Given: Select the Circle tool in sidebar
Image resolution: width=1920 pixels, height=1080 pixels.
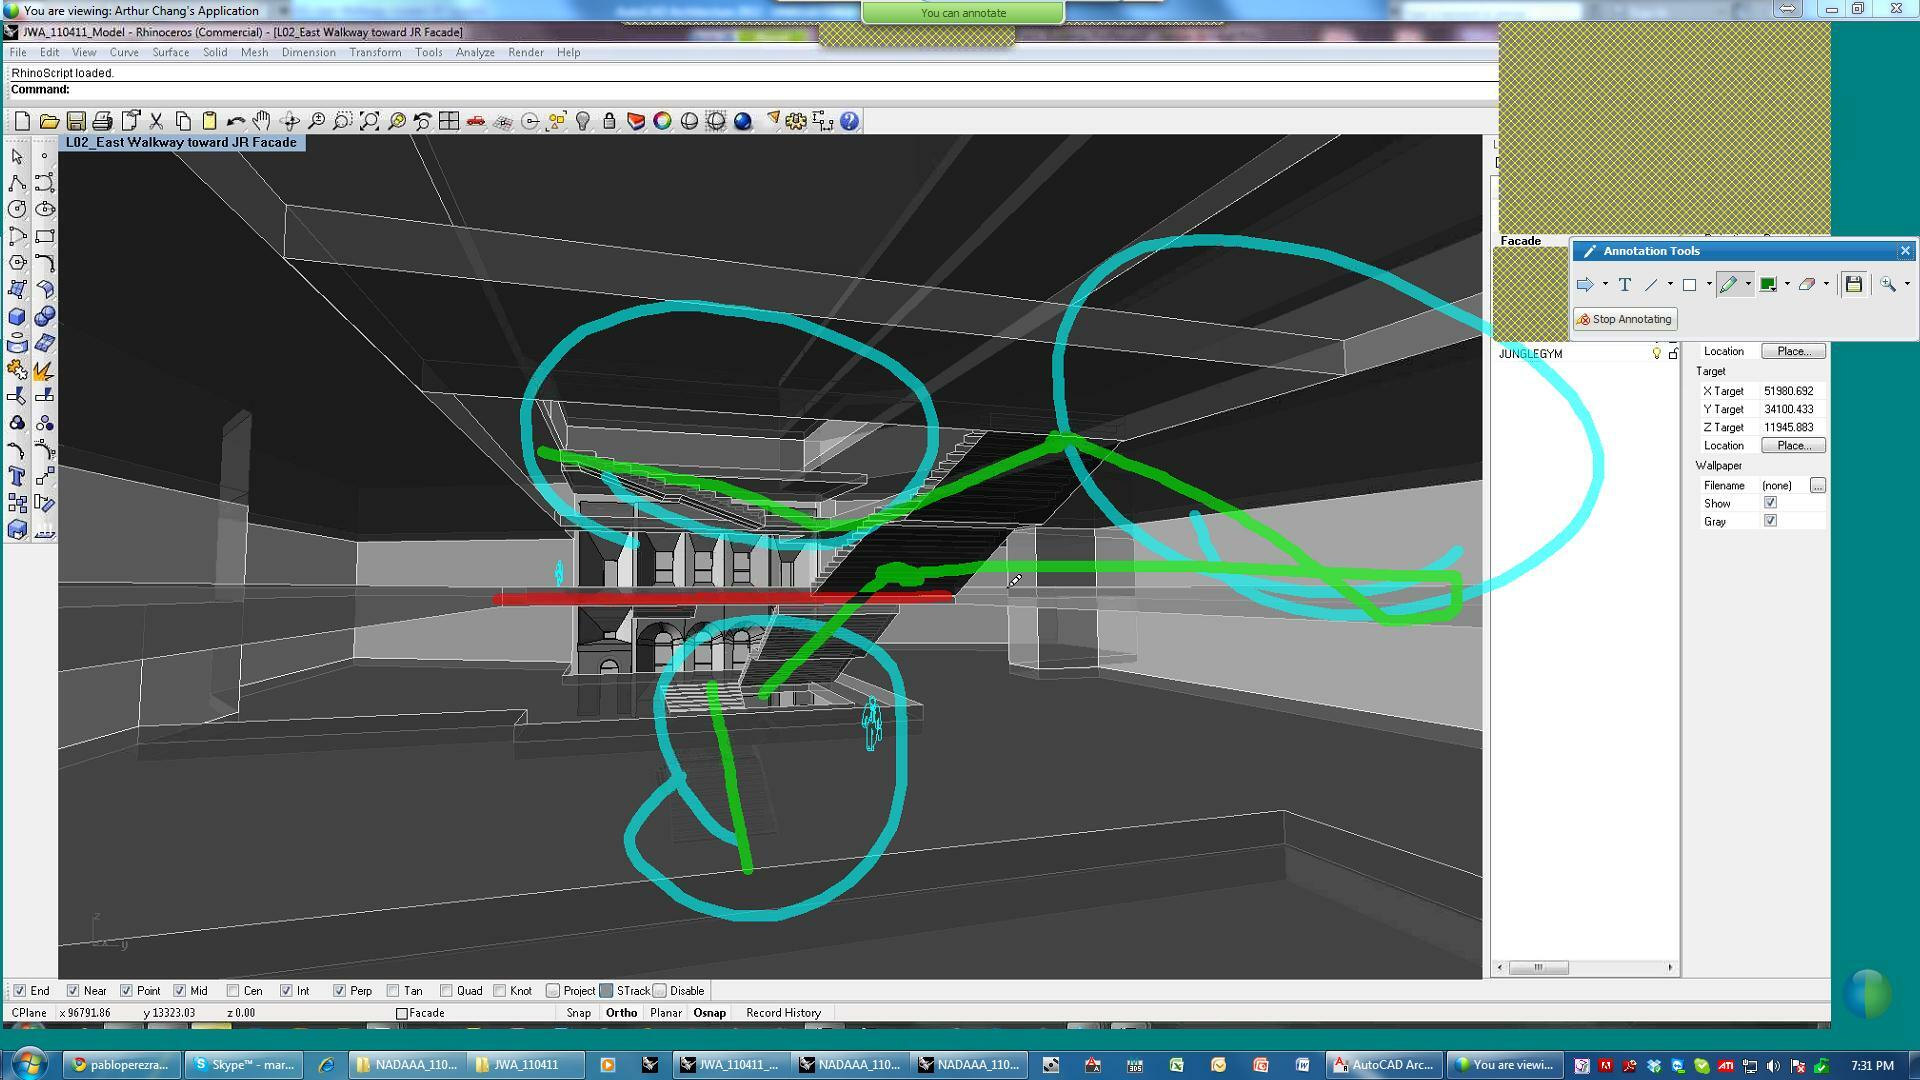Looking at the screenshot, I should click(17, 209).
